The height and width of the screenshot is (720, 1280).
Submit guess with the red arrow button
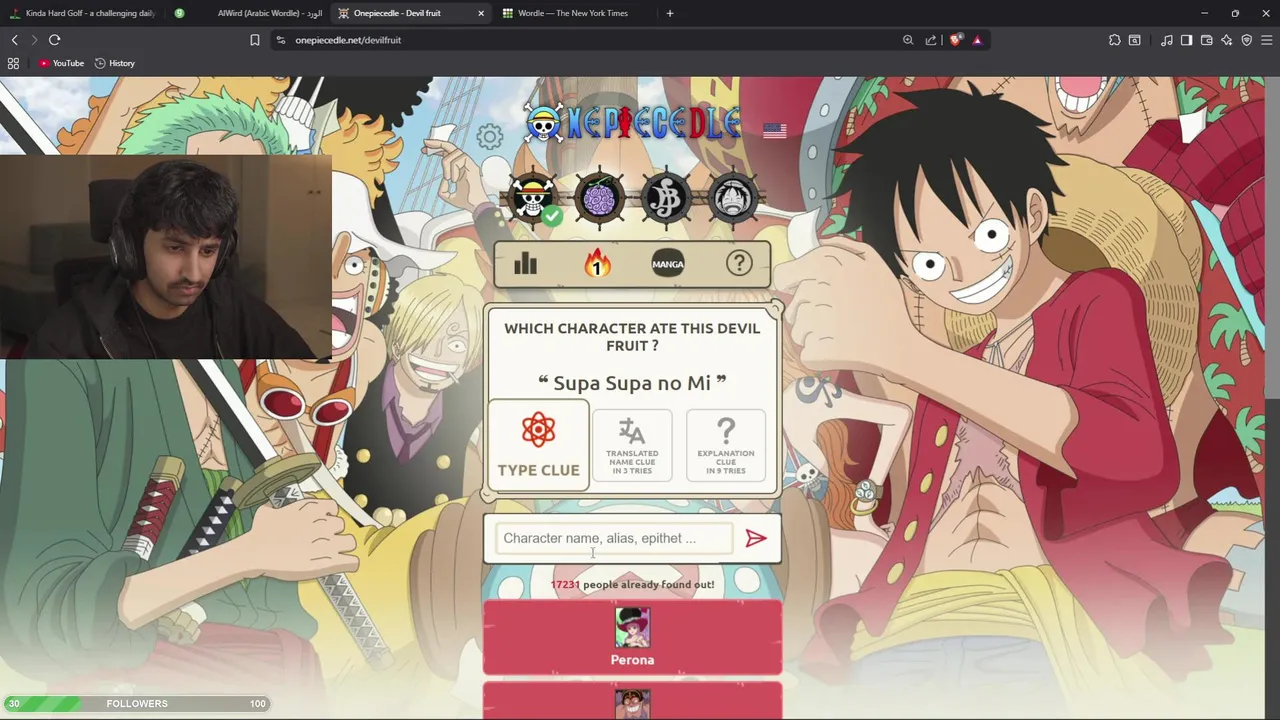[756, 539]
